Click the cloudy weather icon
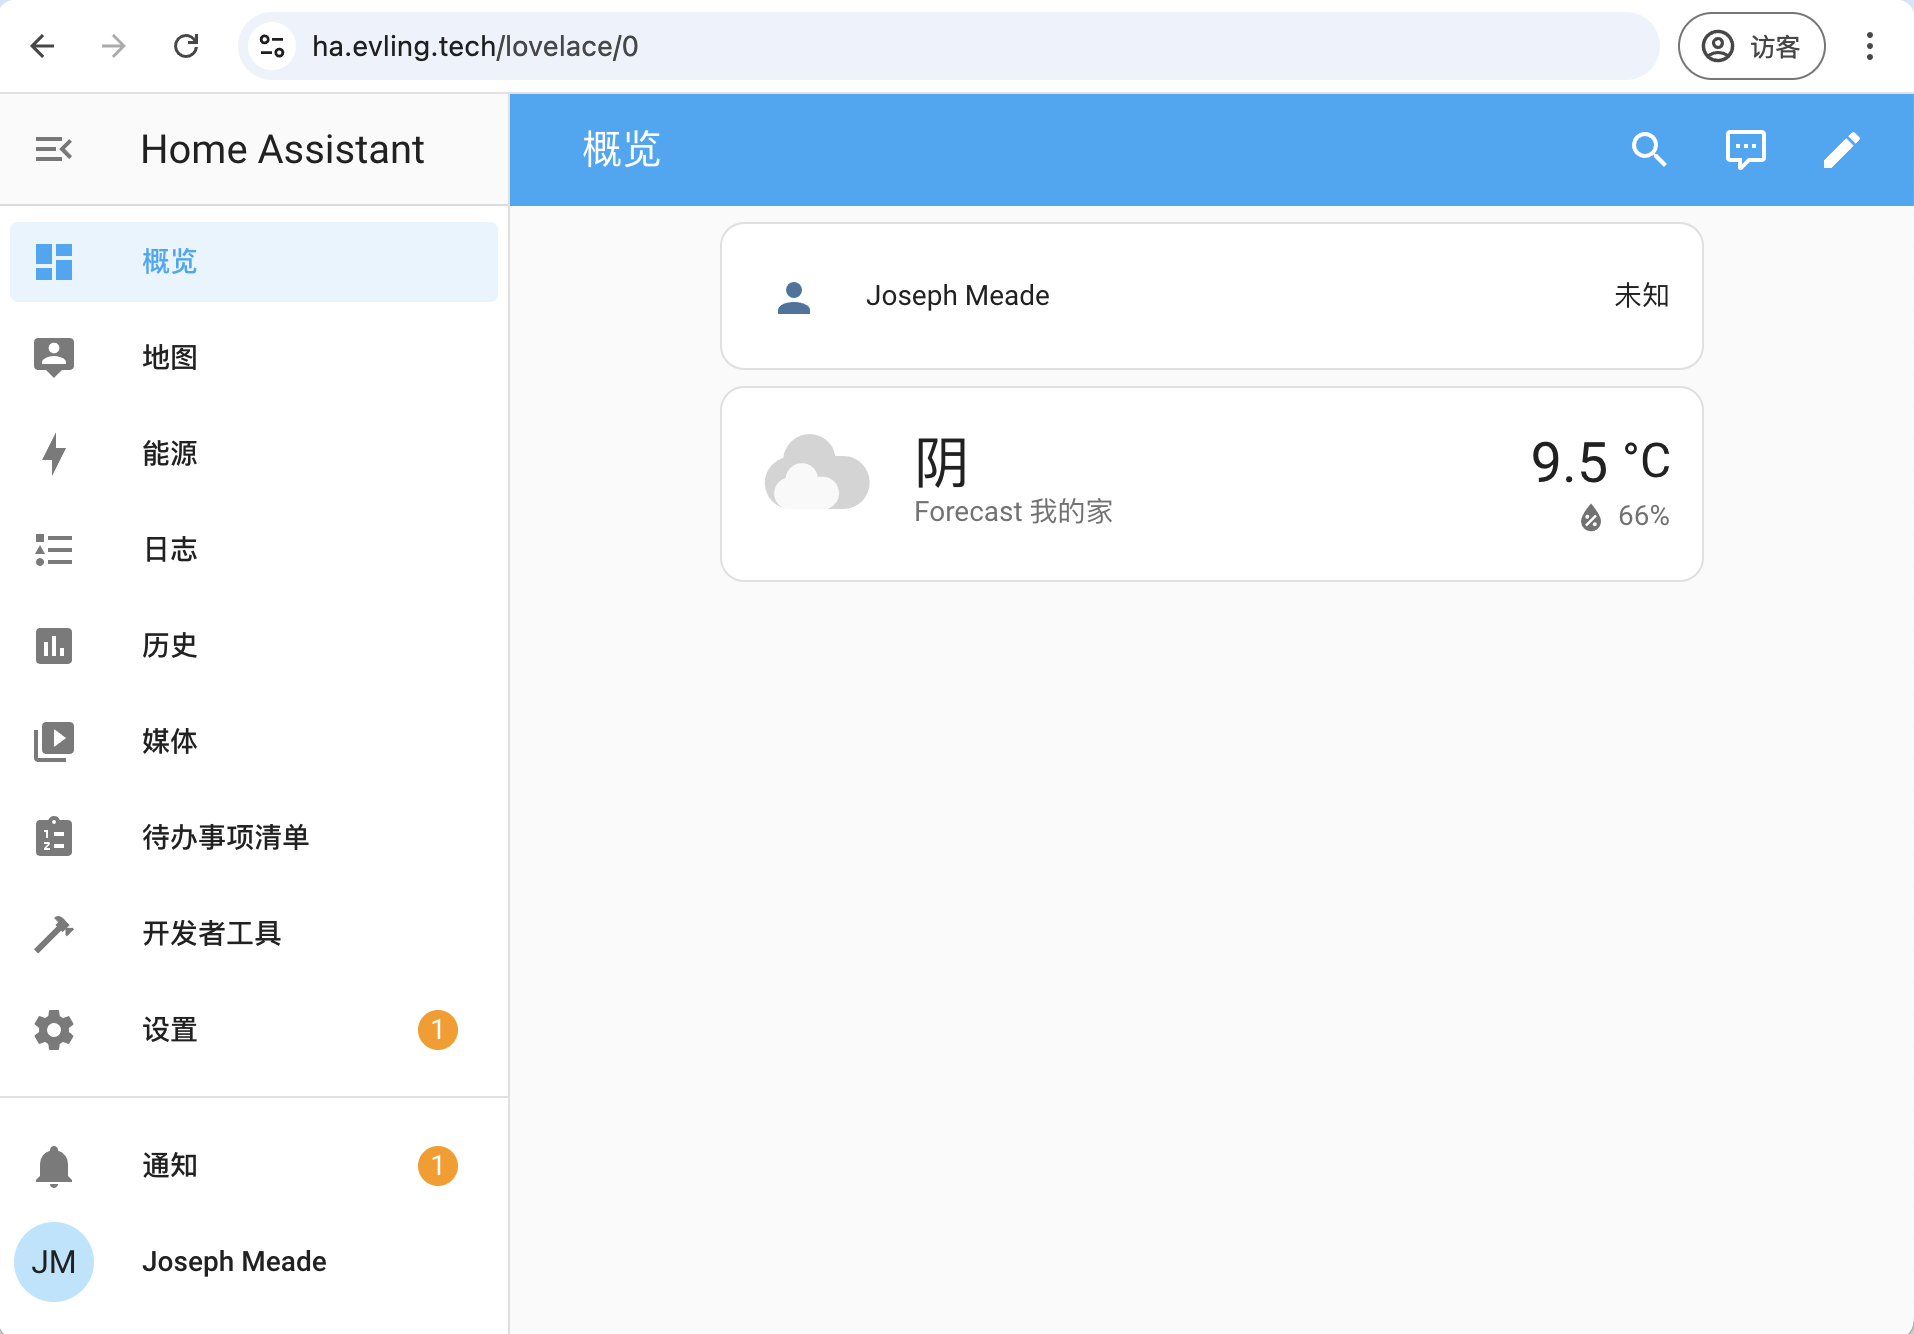Image resolution: width=1914 pixels, height=1334 pixels. [817, 472]
